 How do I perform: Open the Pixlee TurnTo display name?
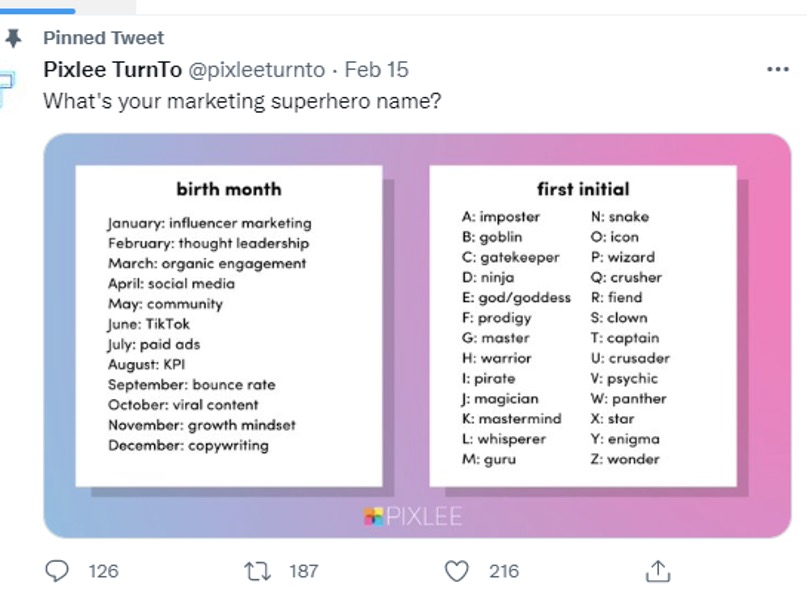point(112,70)
